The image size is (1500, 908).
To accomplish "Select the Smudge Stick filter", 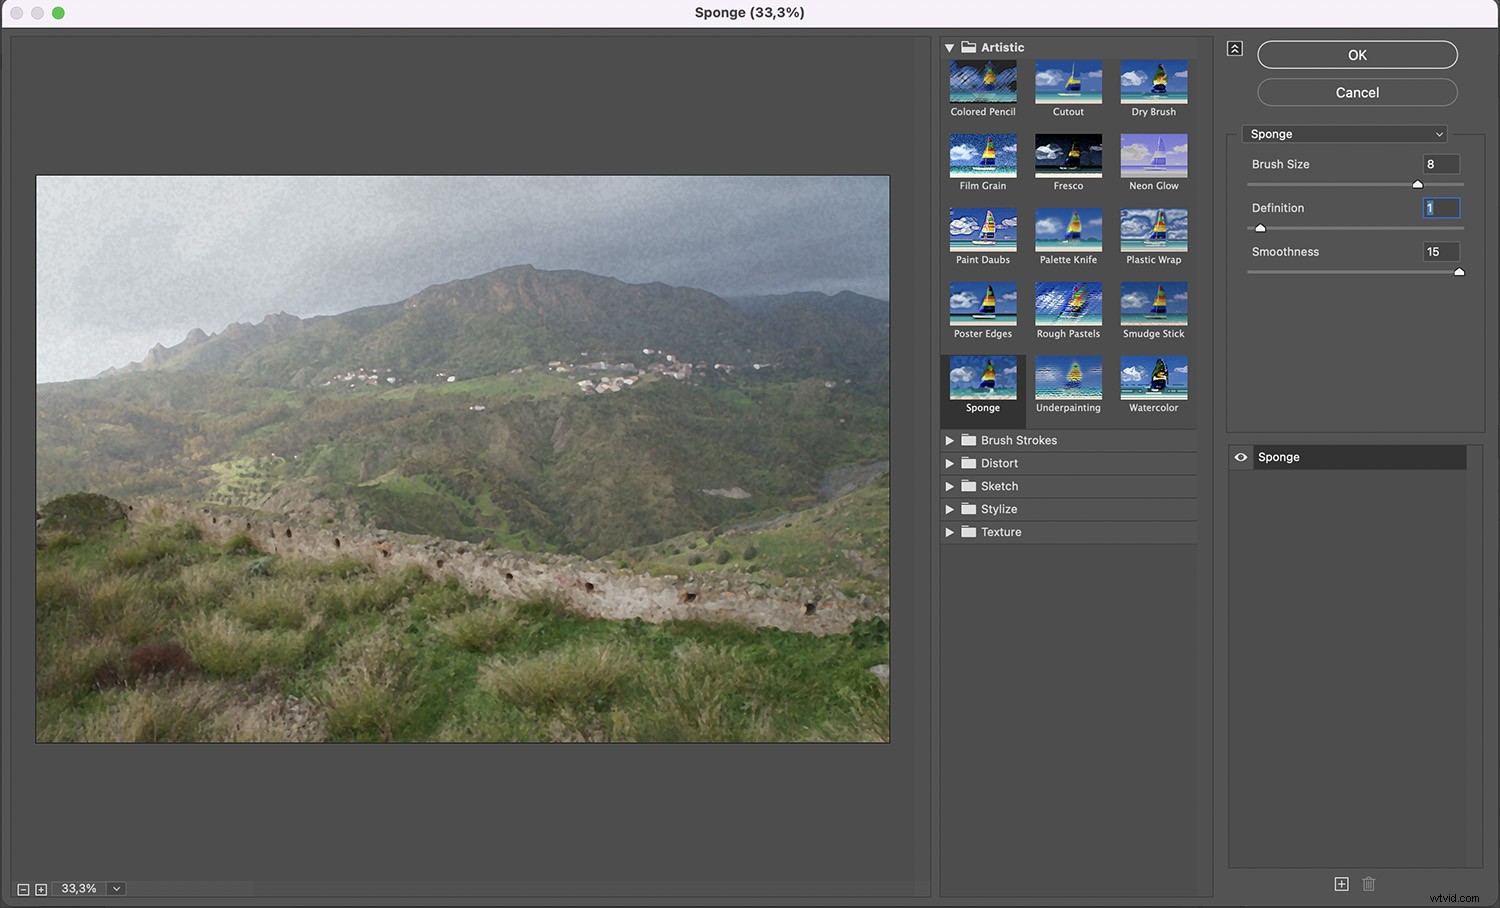I will pos(1153,304).
